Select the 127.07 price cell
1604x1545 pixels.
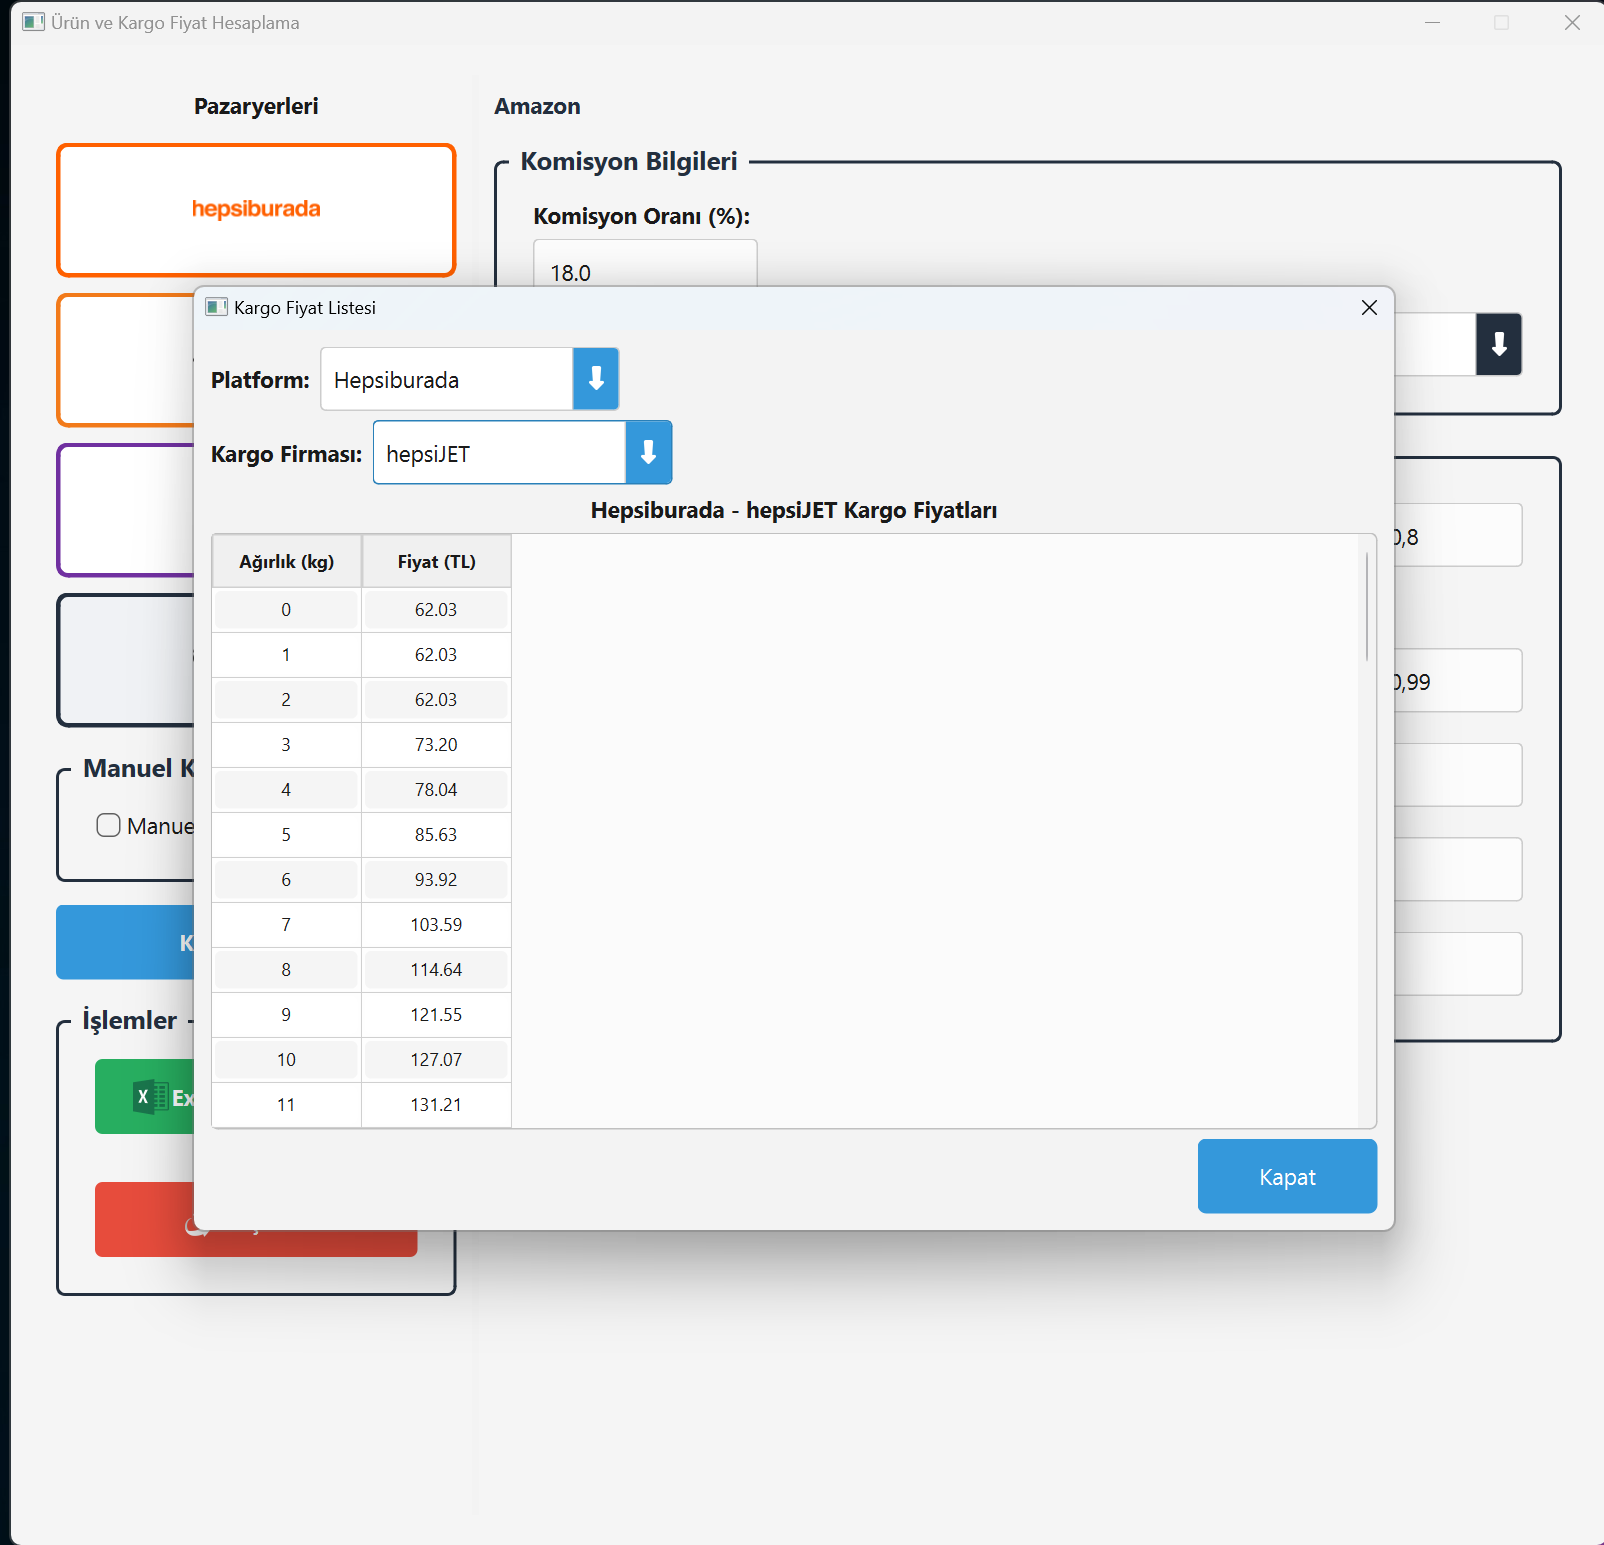pyautogui.click(x=436, y=1060)
